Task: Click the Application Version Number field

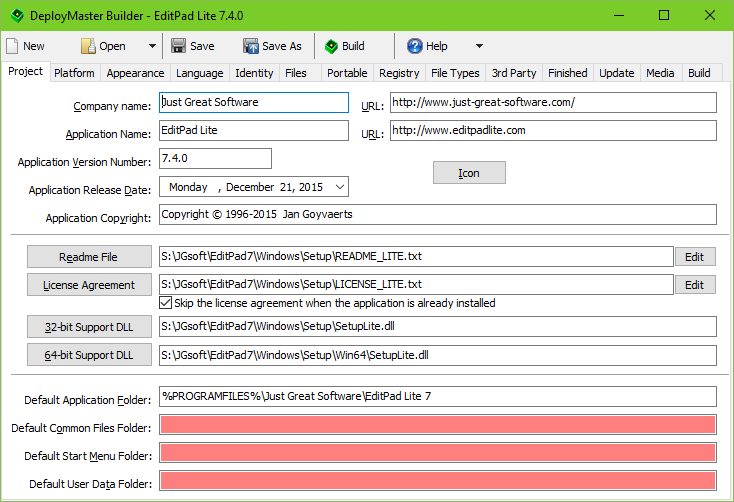Action: click(x=215, y=159)
